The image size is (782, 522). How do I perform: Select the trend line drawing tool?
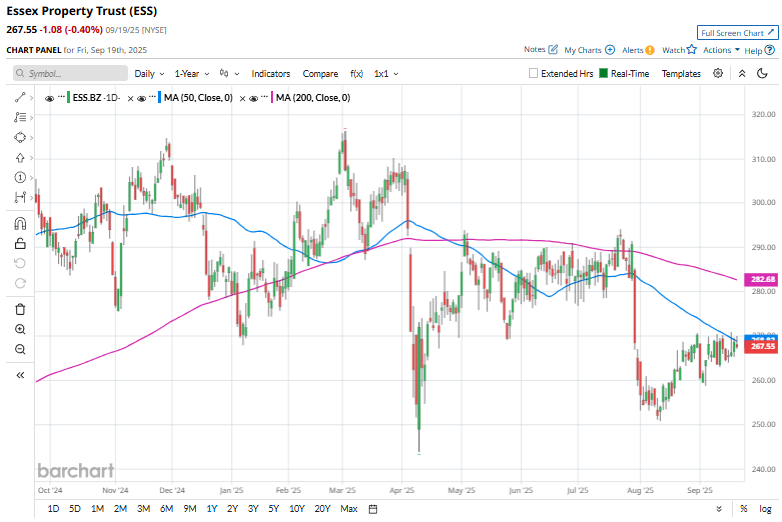20,97
